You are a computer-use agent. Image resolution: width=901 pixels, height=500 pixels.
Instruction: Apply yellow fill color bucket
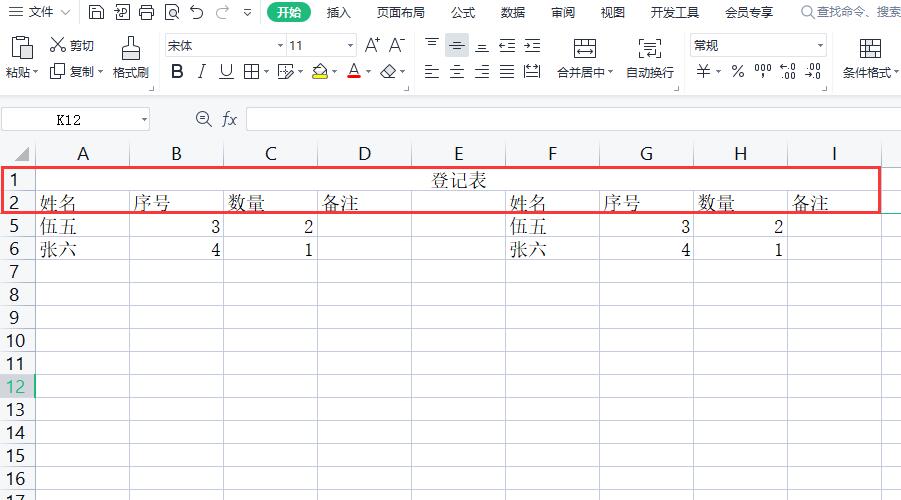tap(319, 72)
